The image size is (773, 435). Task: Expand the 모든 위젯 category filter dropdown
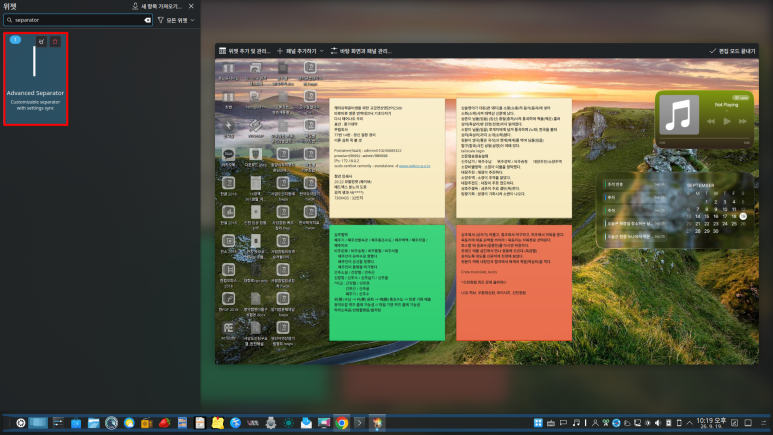point(176,20)
